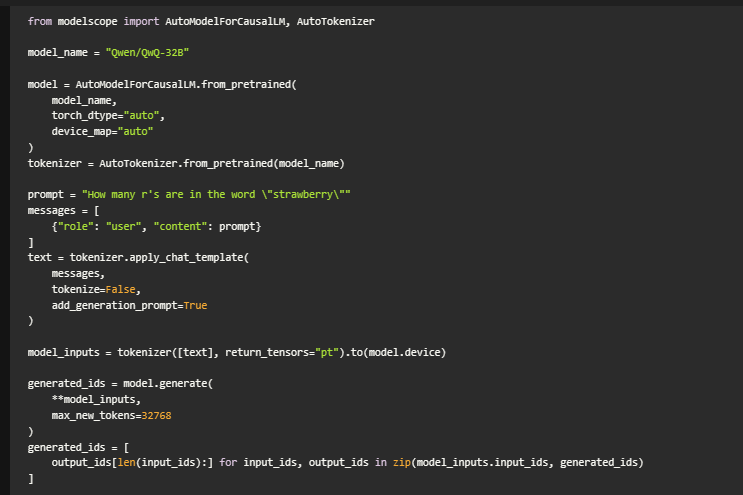The image size is (743, 495).
Task: Click the 'messages,' argument line
Action: coord(78,274)
